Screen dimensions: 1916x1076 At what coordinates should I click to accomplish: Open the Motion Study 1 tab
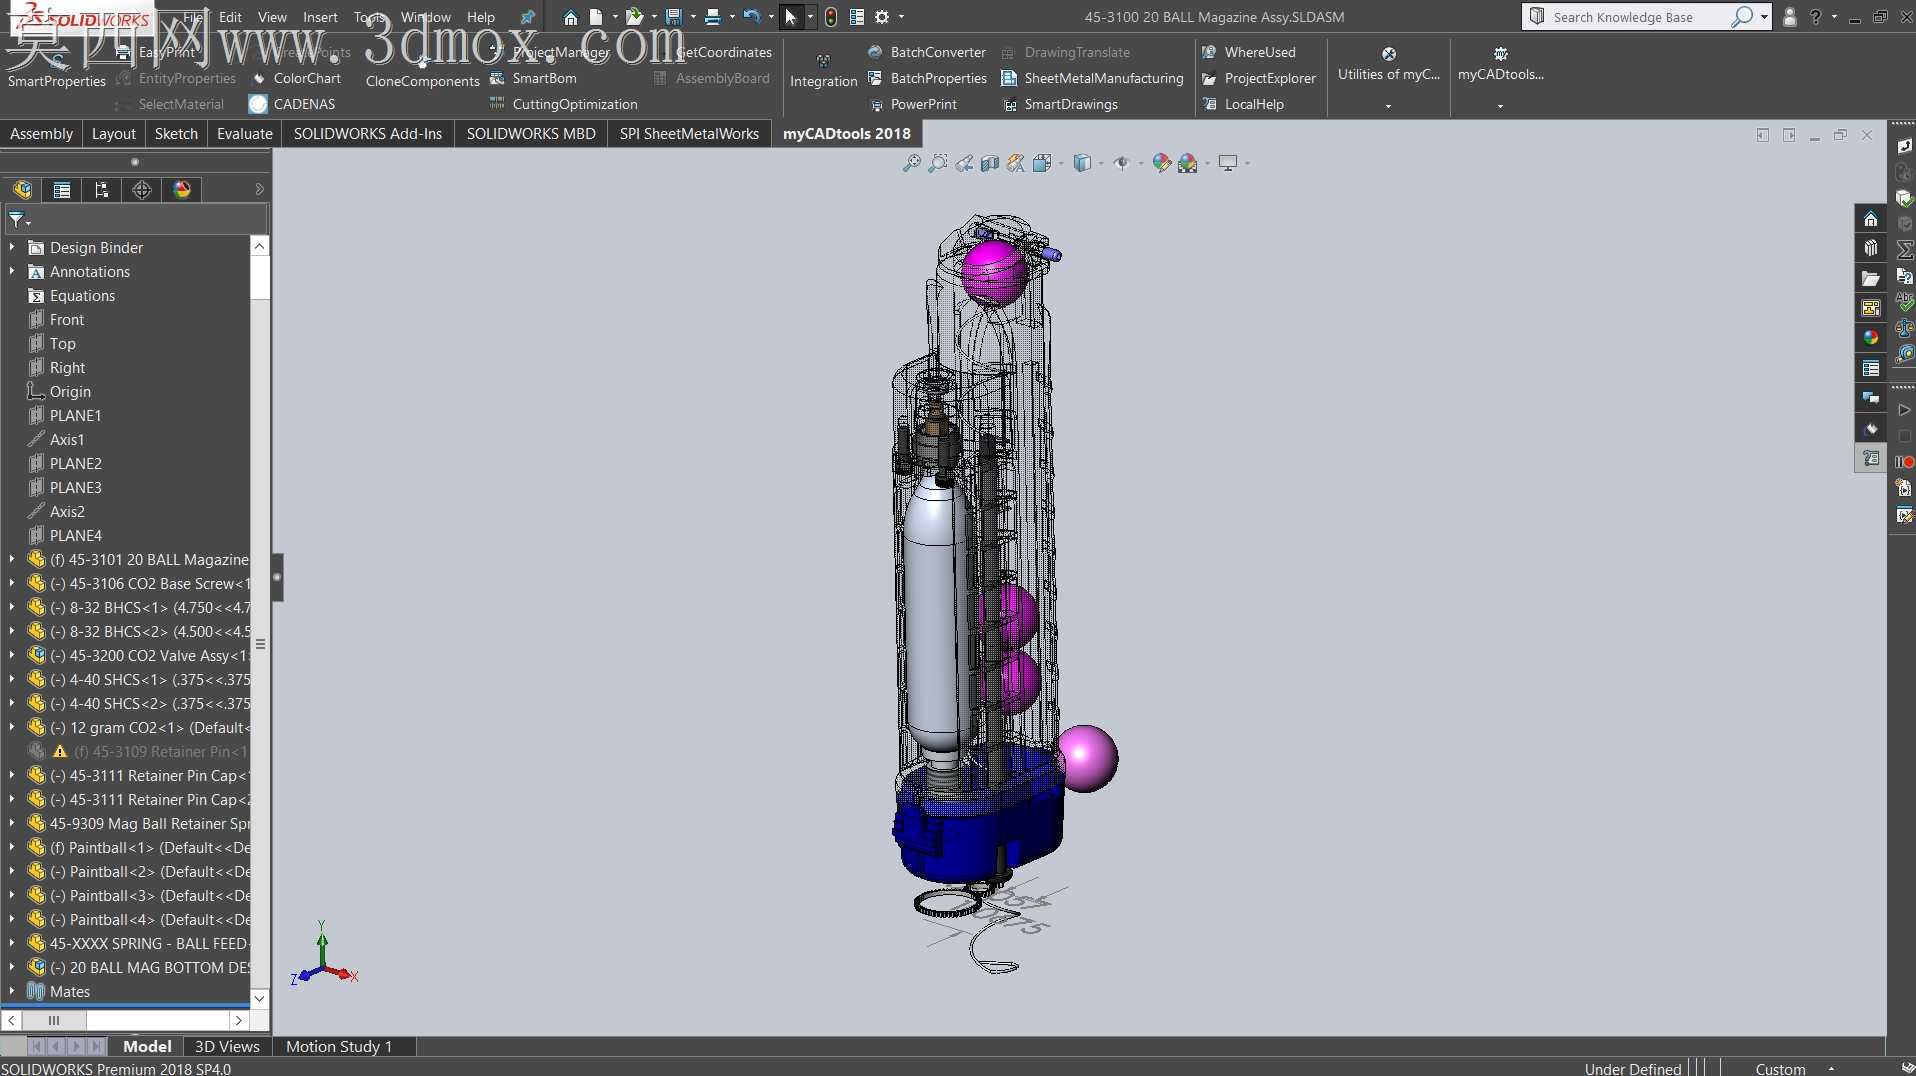coord(339,1046)
